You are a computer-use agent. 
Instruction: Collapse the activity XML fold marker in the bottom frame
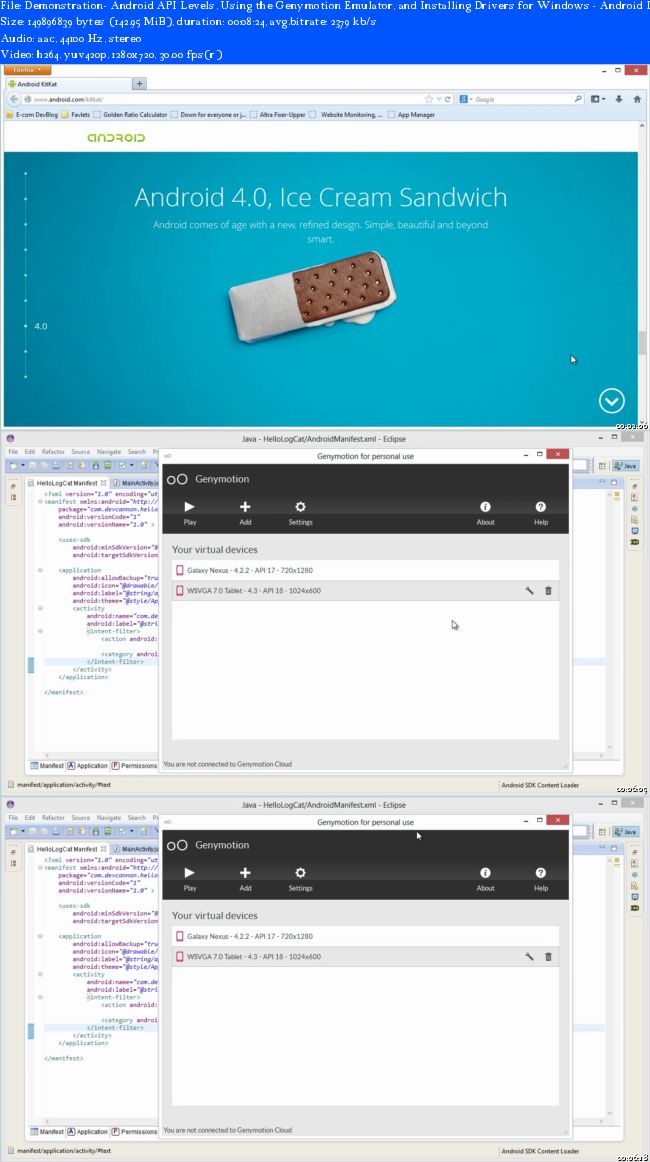(40, 974)
